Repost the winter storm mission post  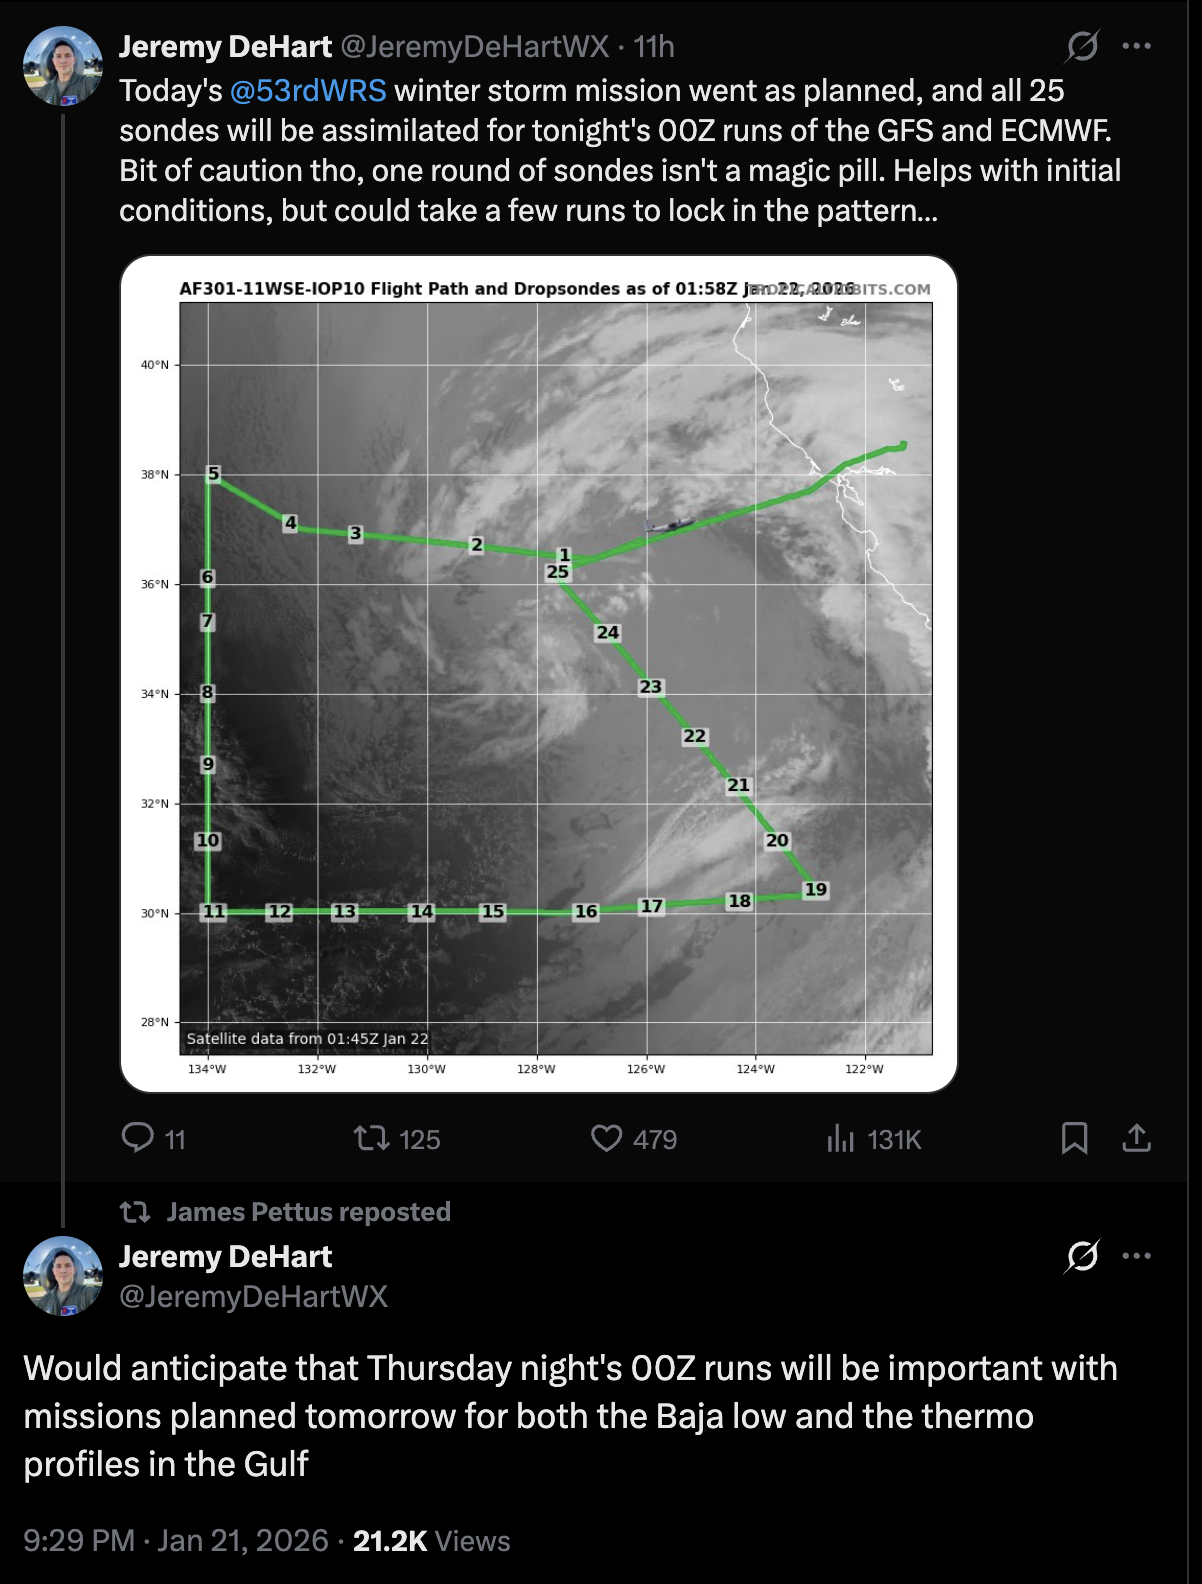pos(372,1138)
